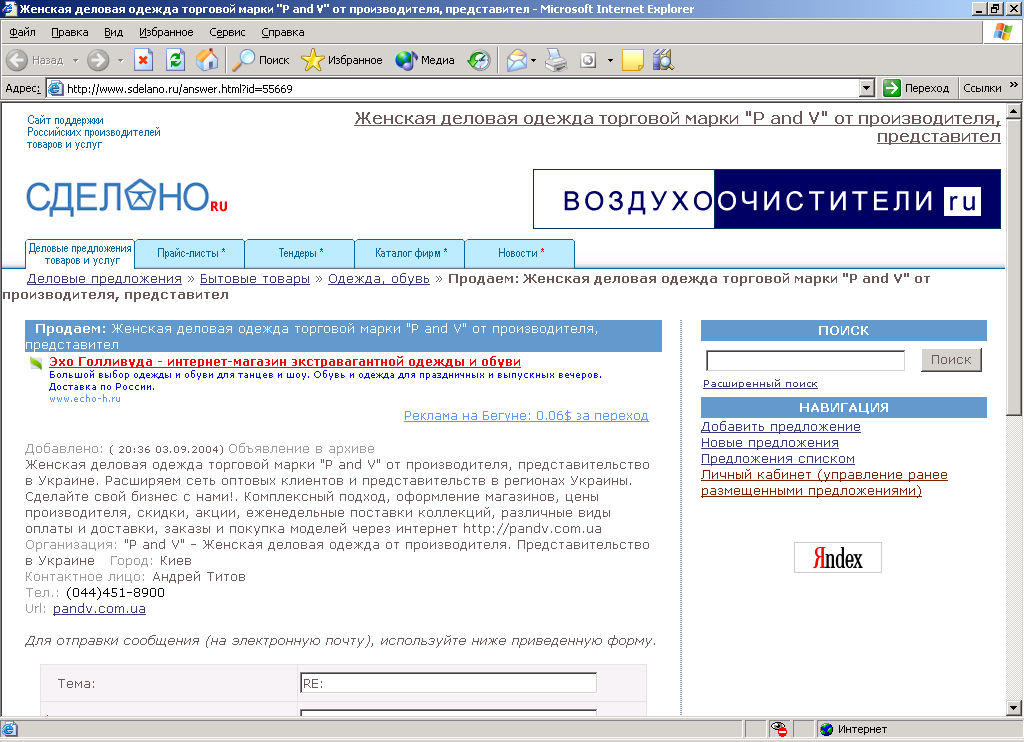This screenshot has width=1024, height=742.
Task: Click the Интернет zone globe icon
Action: pos(827,729)
